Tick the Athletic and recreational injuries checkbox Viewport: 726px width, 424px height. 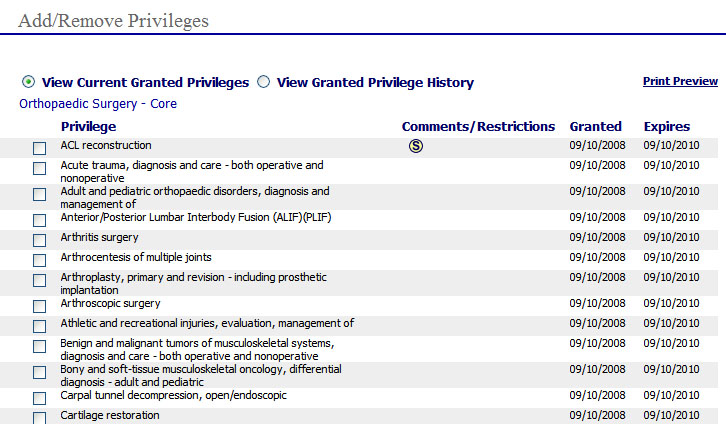tap(39, 326)
